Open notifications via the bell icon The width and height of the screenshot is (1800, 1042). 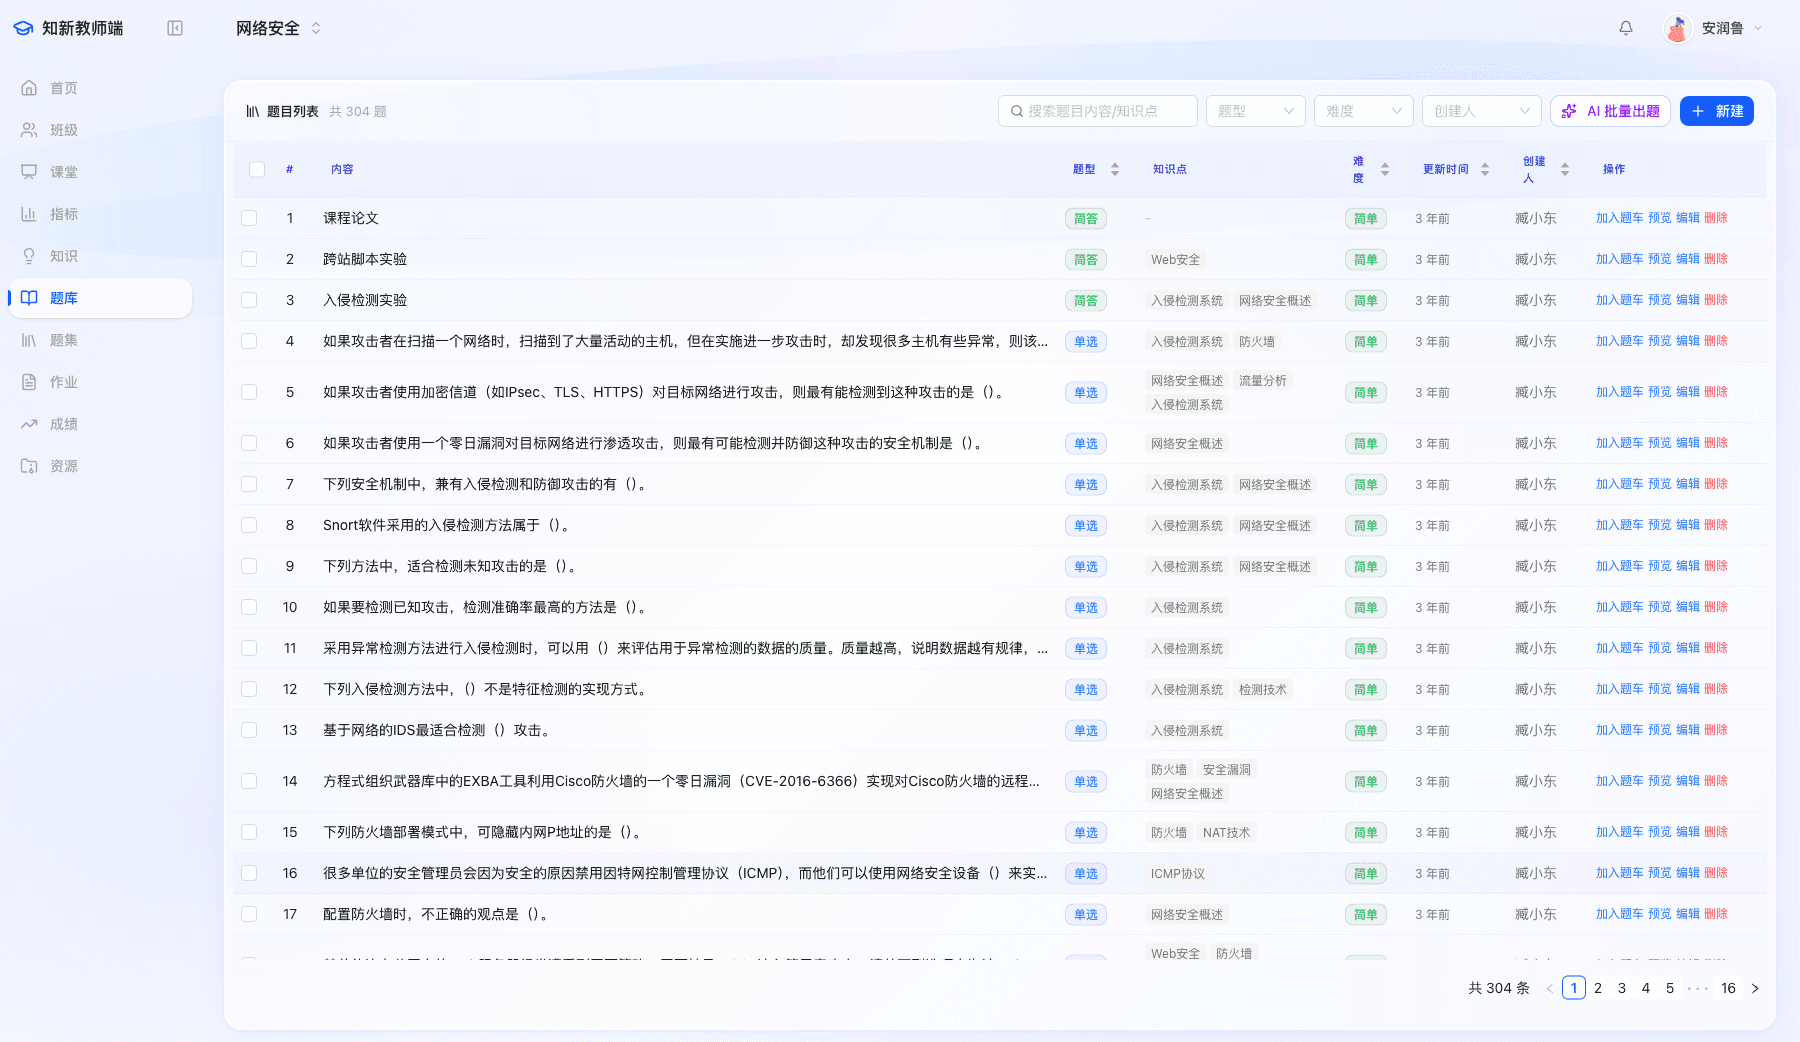click(x=1626, y=28)
